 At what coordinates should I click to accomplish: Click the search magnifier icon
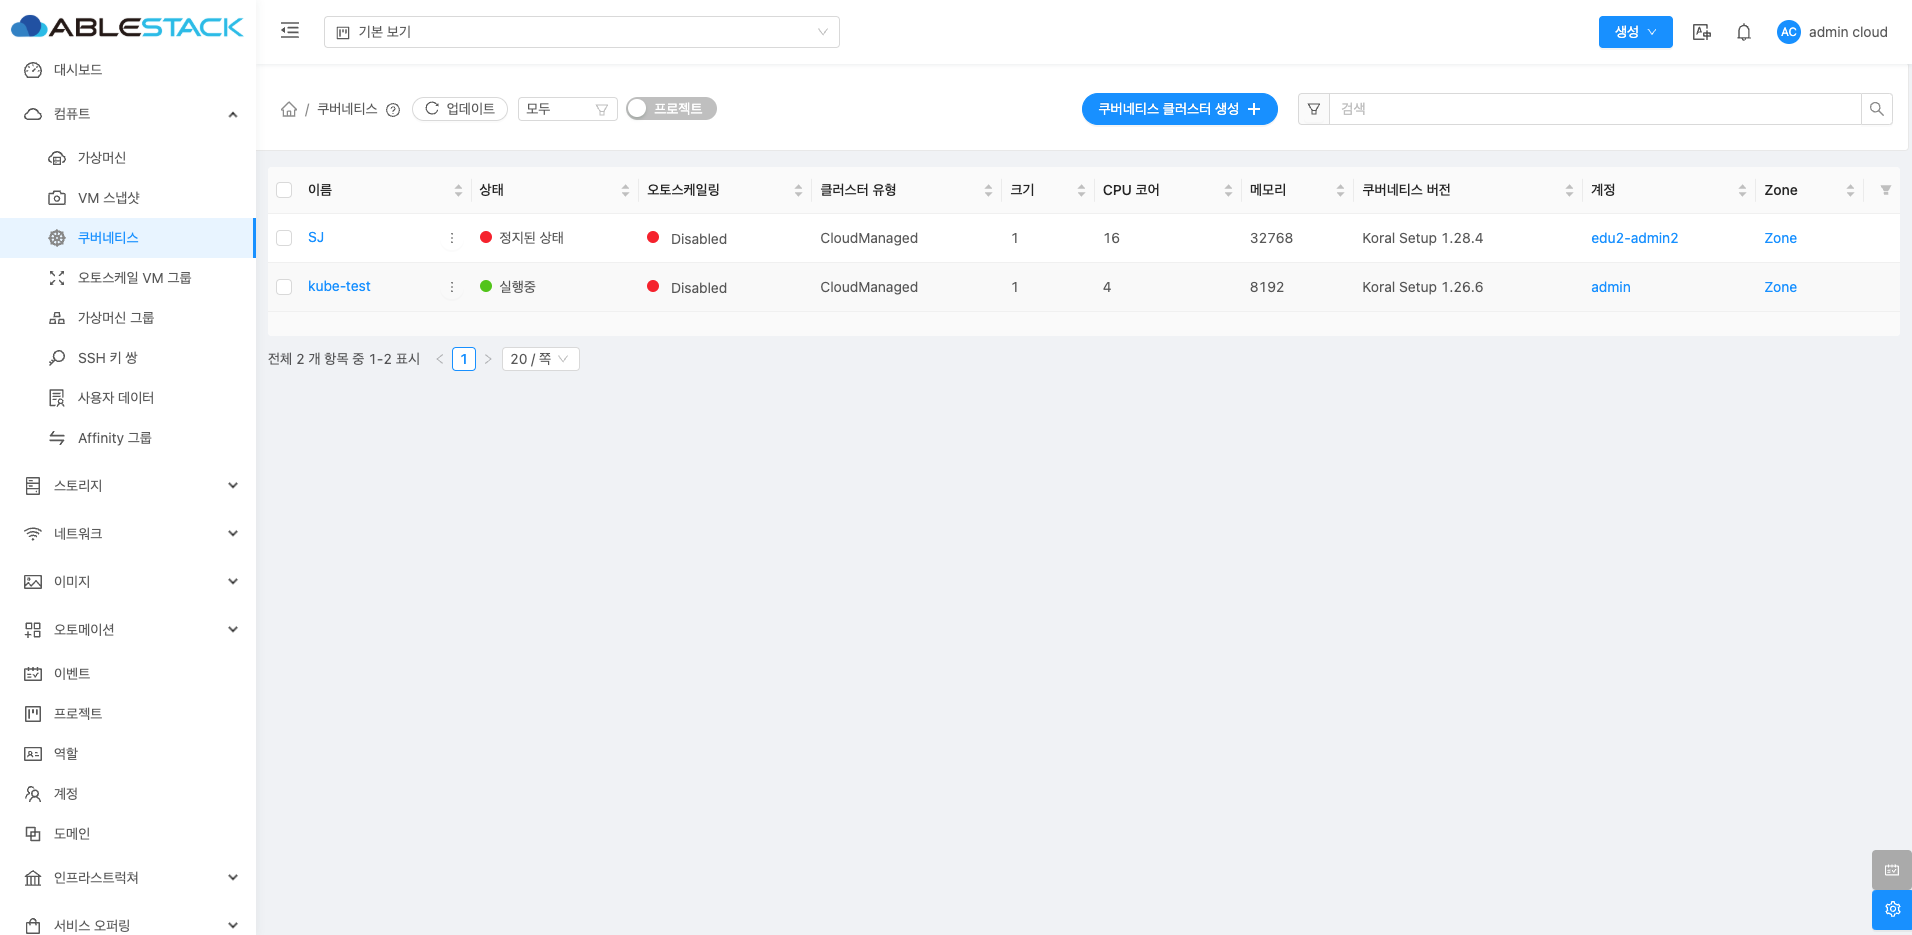1876,109
